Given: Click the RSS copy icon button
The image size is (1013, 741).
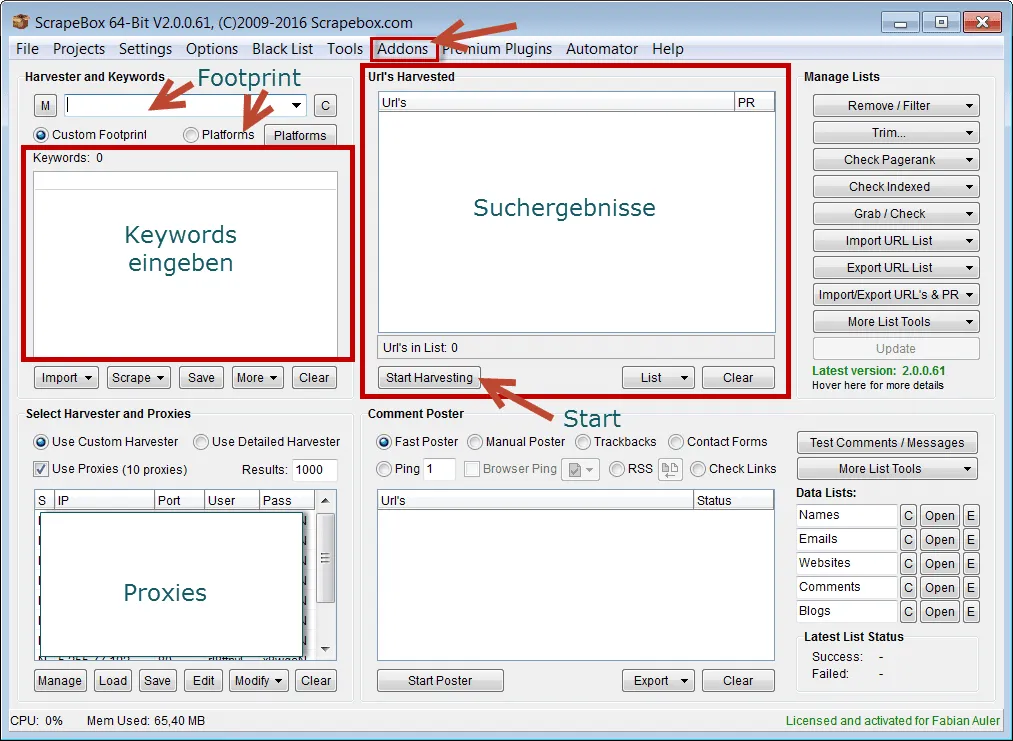Looking at the screenshot, I should (x=670, y=469).
